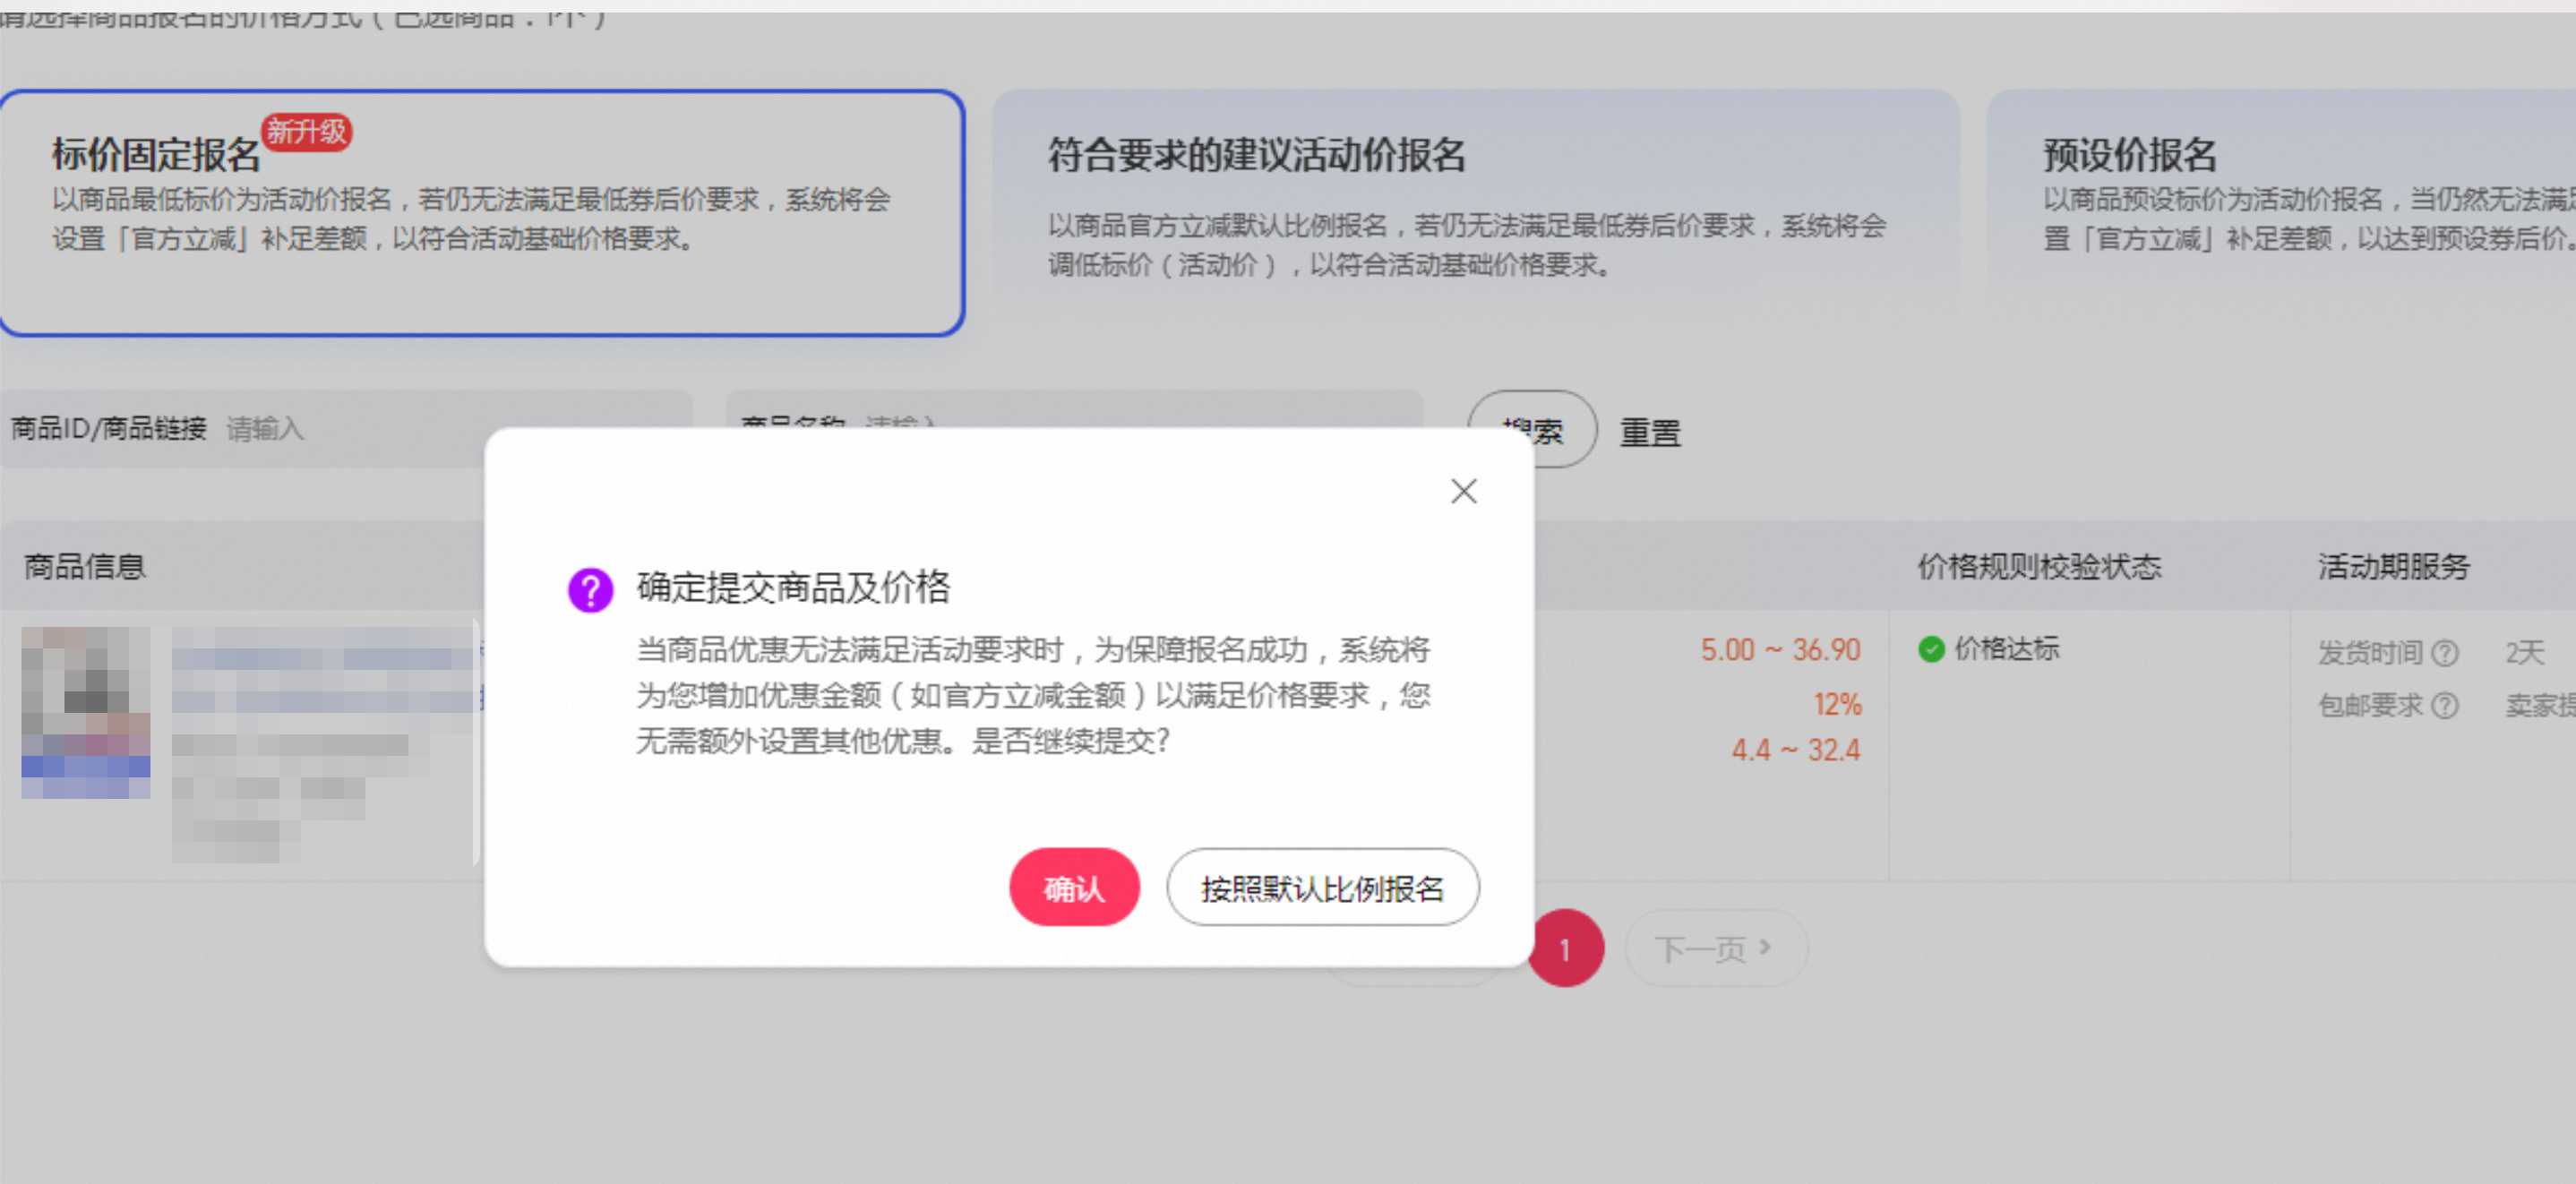This screenshot has height=1184, width=2576.
Task: Click the 12% discount value
Action: (x=1837, y=705)
